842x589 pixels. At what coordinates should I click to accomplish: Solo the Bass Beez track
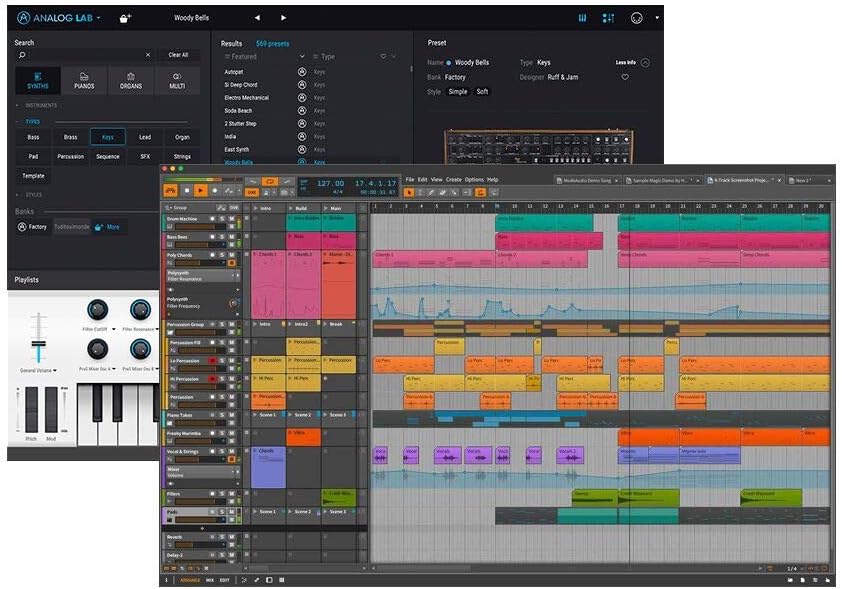point(223,236)
